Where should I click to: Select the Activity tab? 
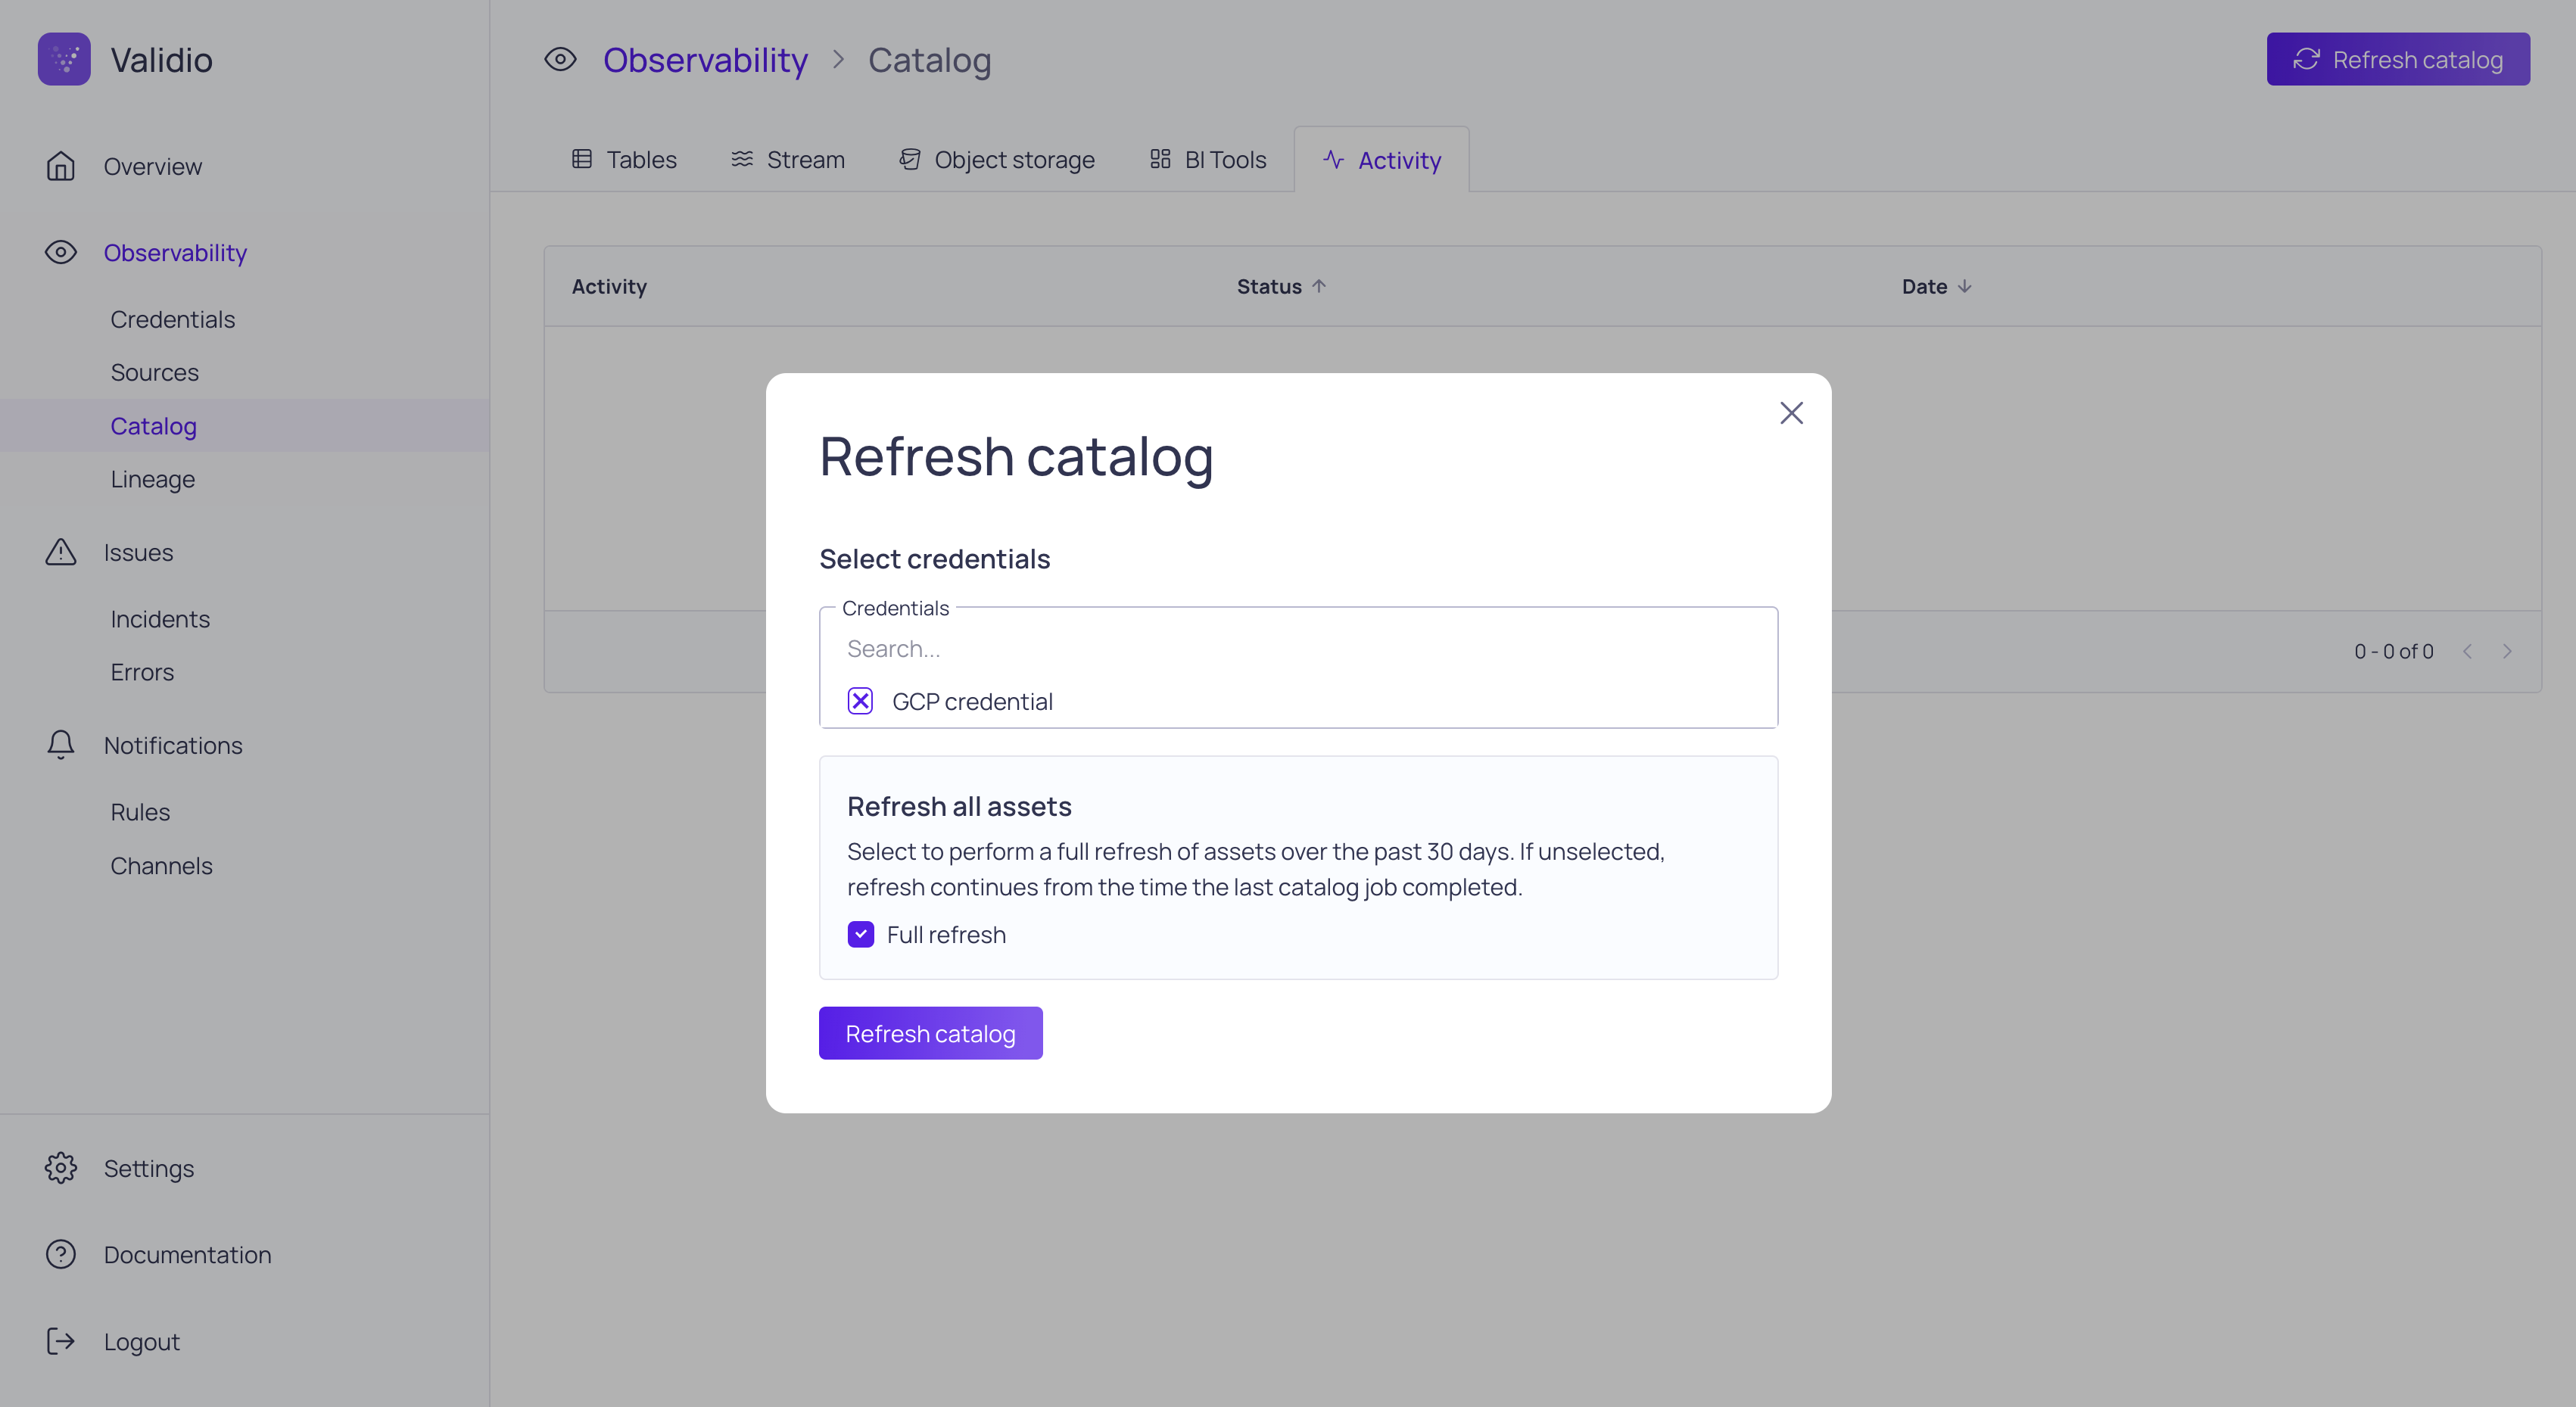(1382, 159)
